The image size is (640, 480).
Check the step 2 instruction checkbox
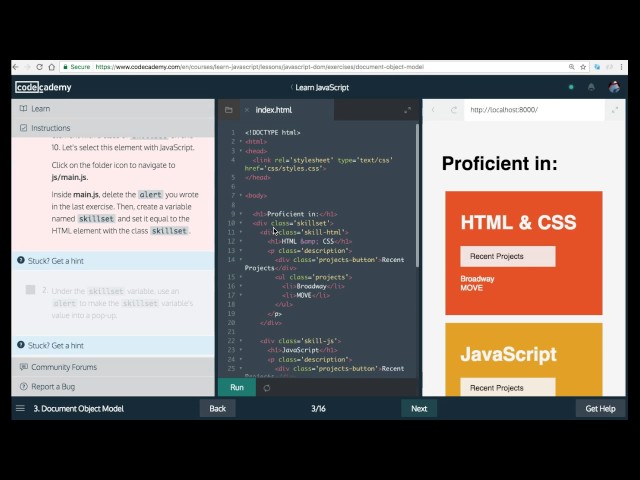30,290
